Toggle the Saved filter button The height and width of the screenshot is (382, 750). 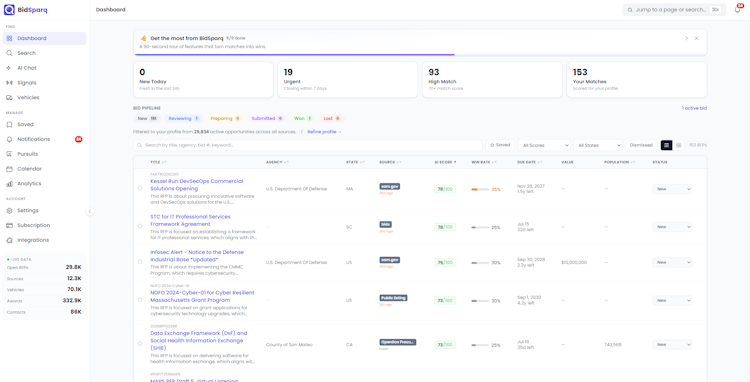tap(500, 145)
